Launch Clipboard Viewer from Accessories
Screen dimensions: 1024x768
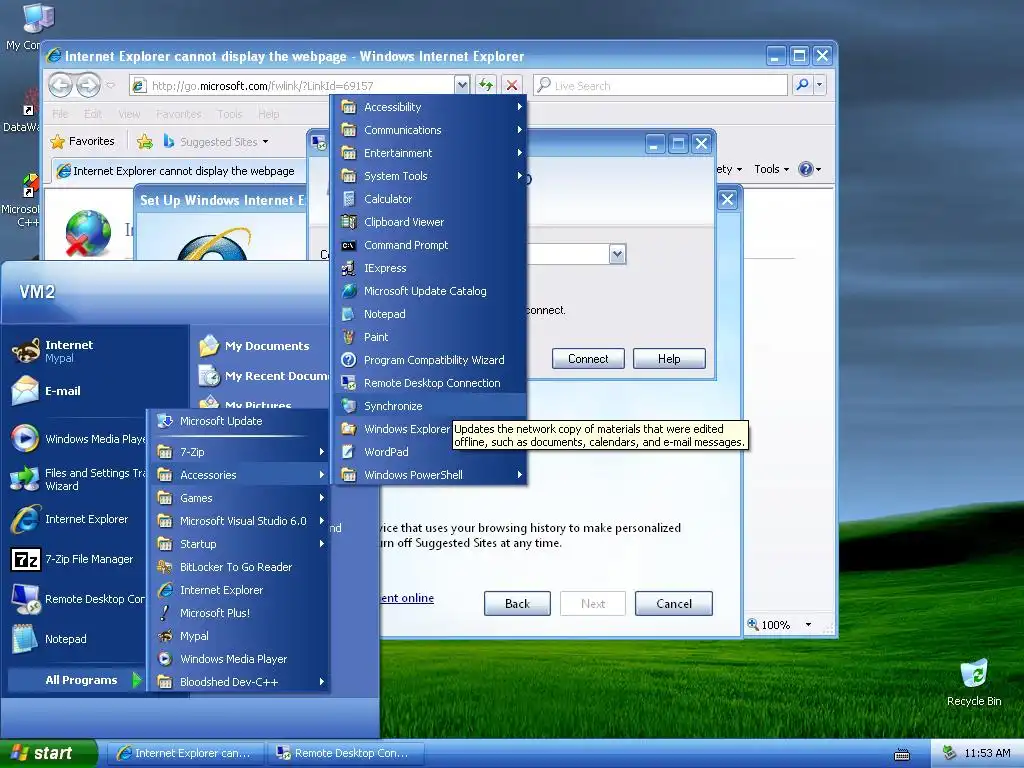[x=430, y=222]
